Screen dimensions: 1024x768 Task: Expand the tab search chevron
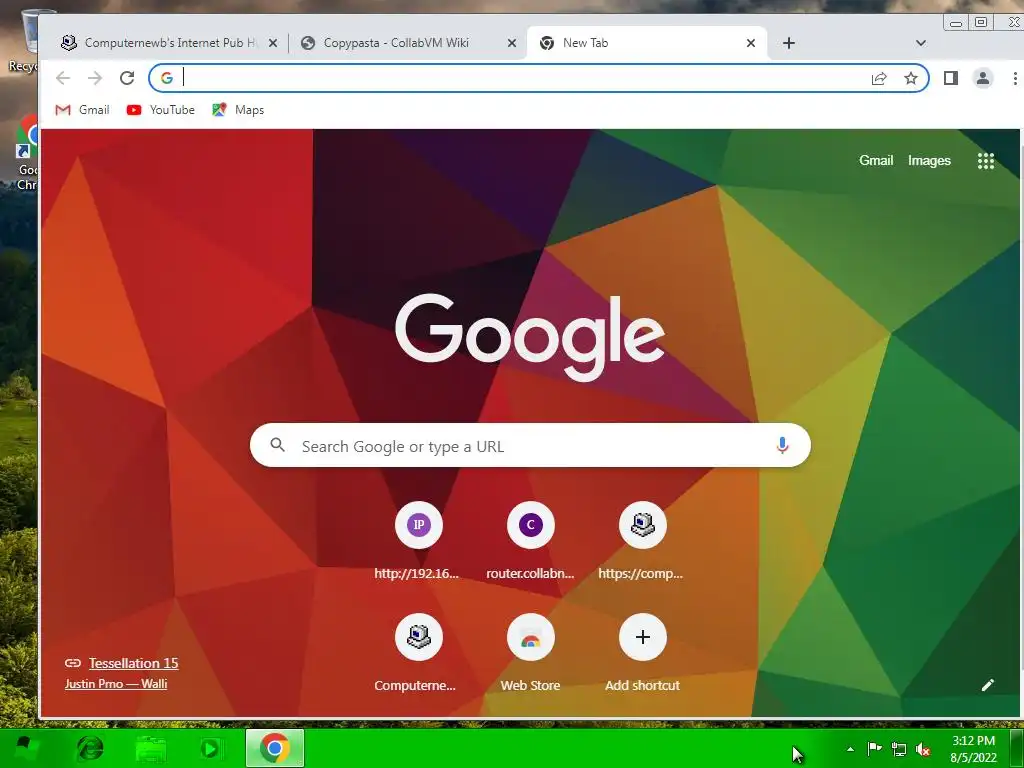click(x=921, y=43)
